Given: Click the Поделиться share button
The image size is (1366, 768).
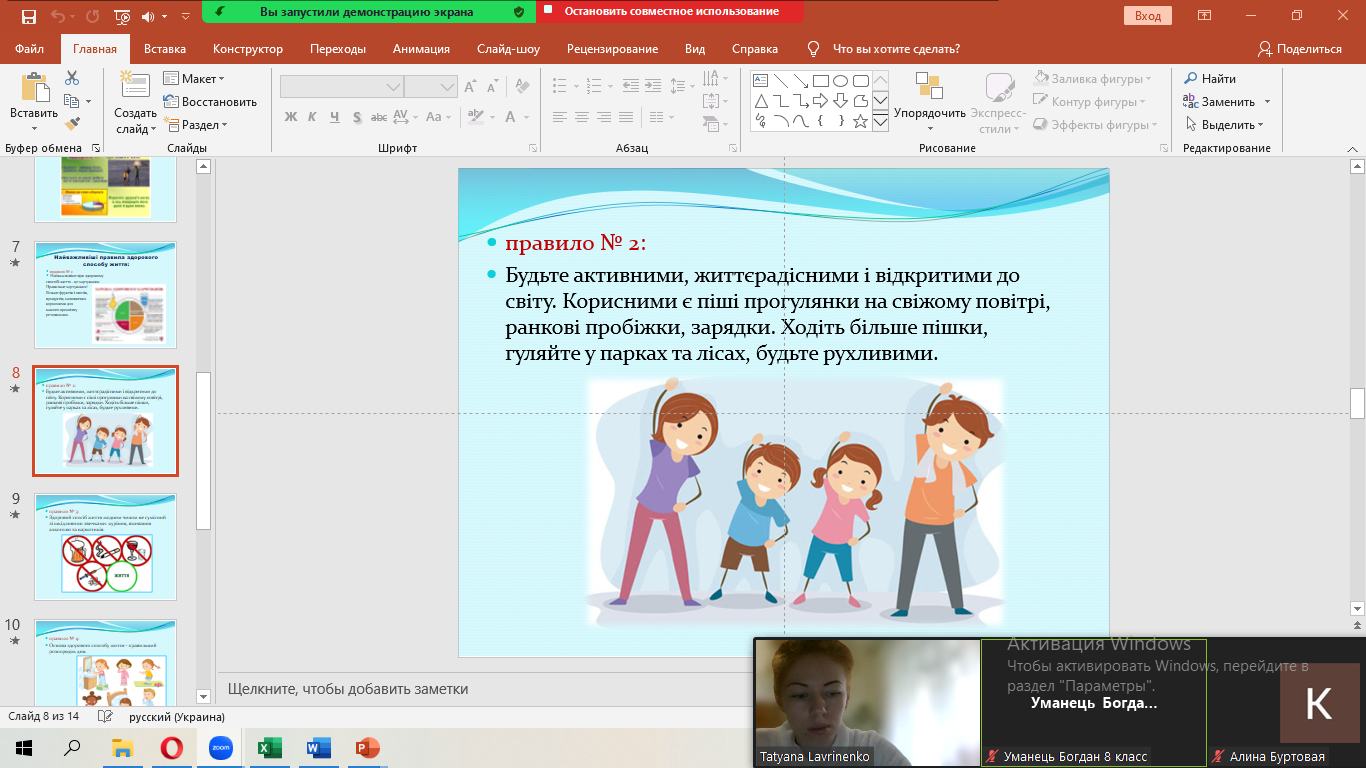Looking at the screenshot, I should (x=1300, y=49).
